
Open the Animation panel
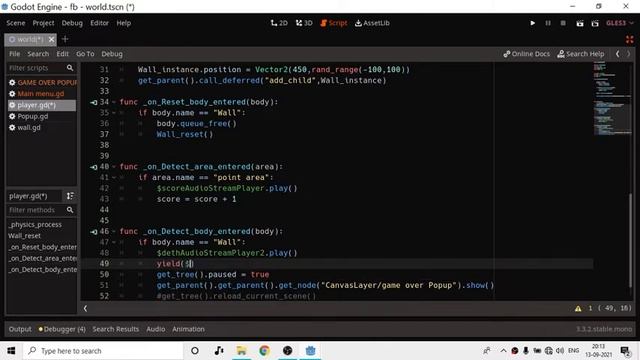tap(188, 329)
